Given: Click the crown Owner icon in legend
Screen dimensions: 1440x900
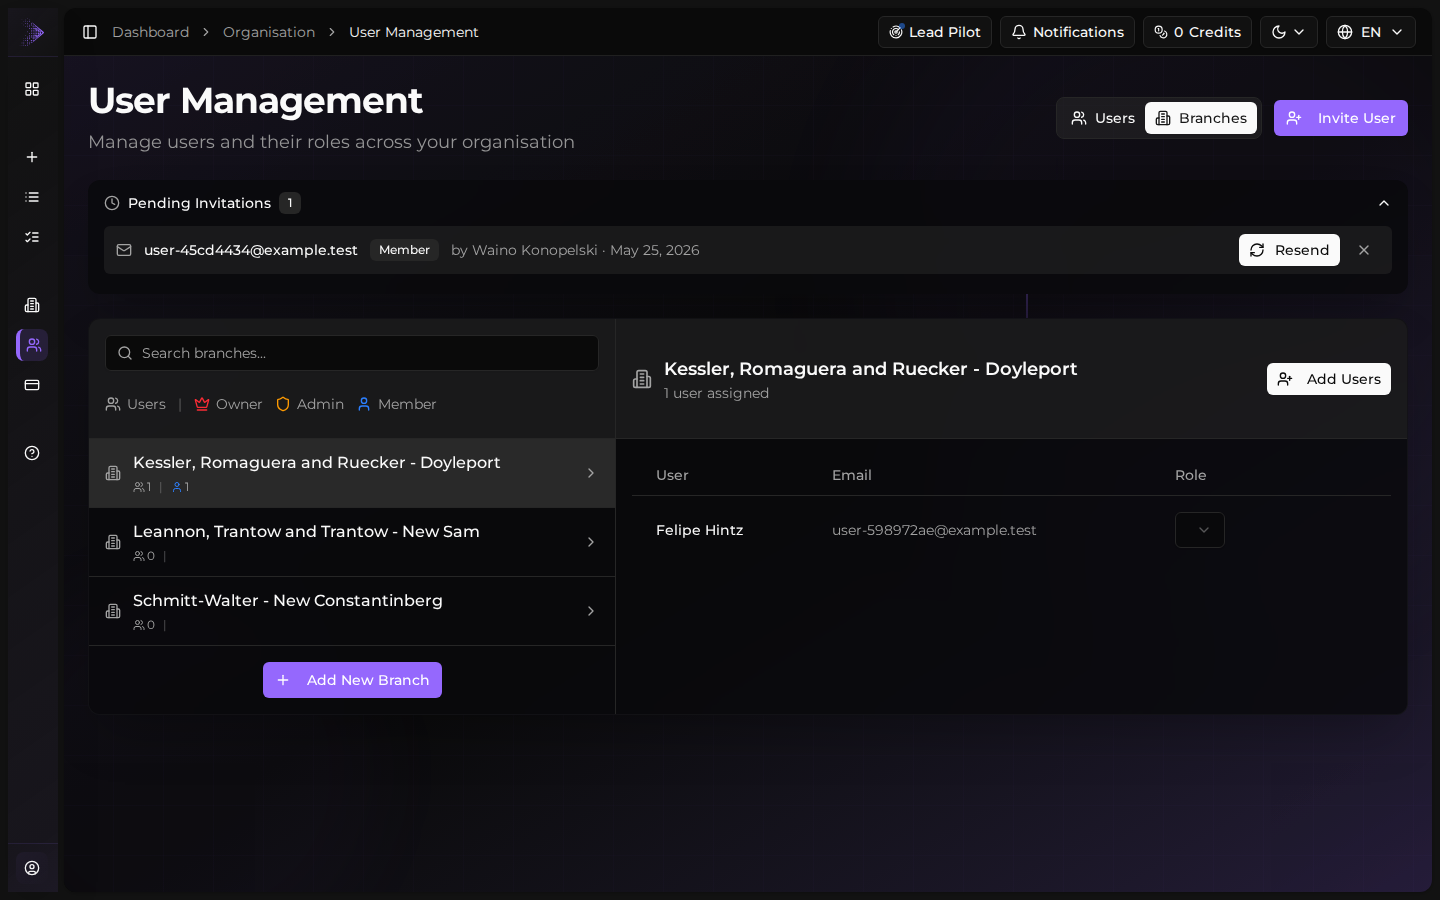Looking at the screenshot, I should tap(202, 404).
